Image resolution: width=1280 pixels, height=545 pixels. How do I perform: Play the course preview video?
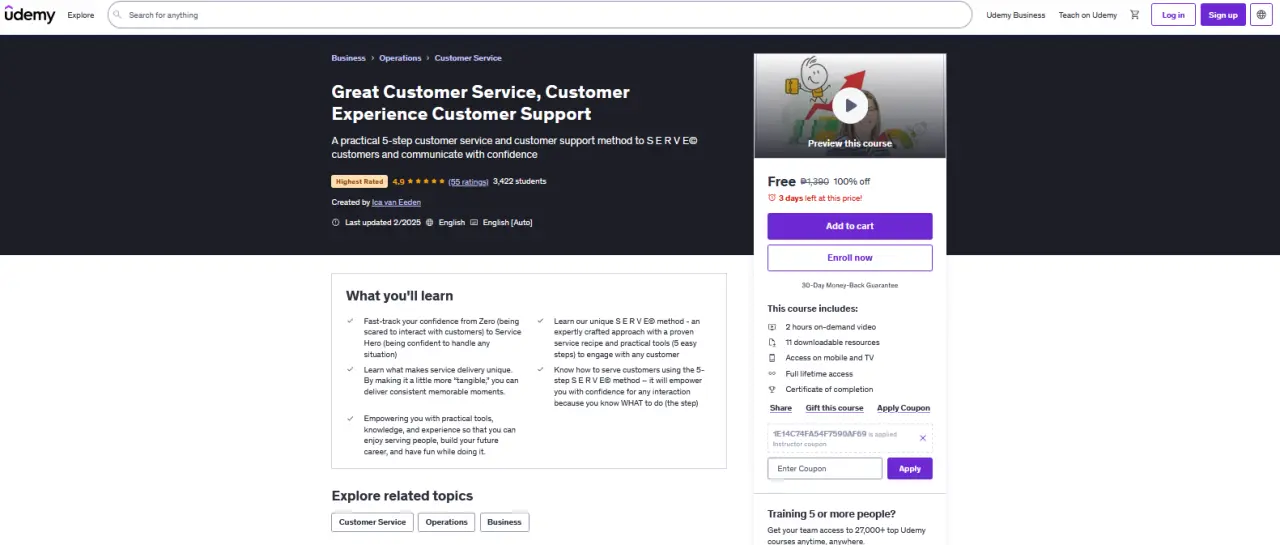[850, 105]
